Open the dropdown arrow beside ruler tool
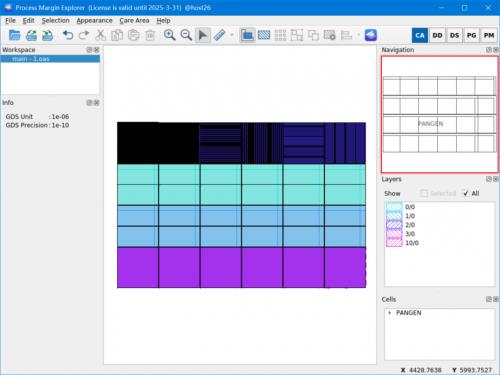This screenshot has width=500, height=375. point(232,35)
